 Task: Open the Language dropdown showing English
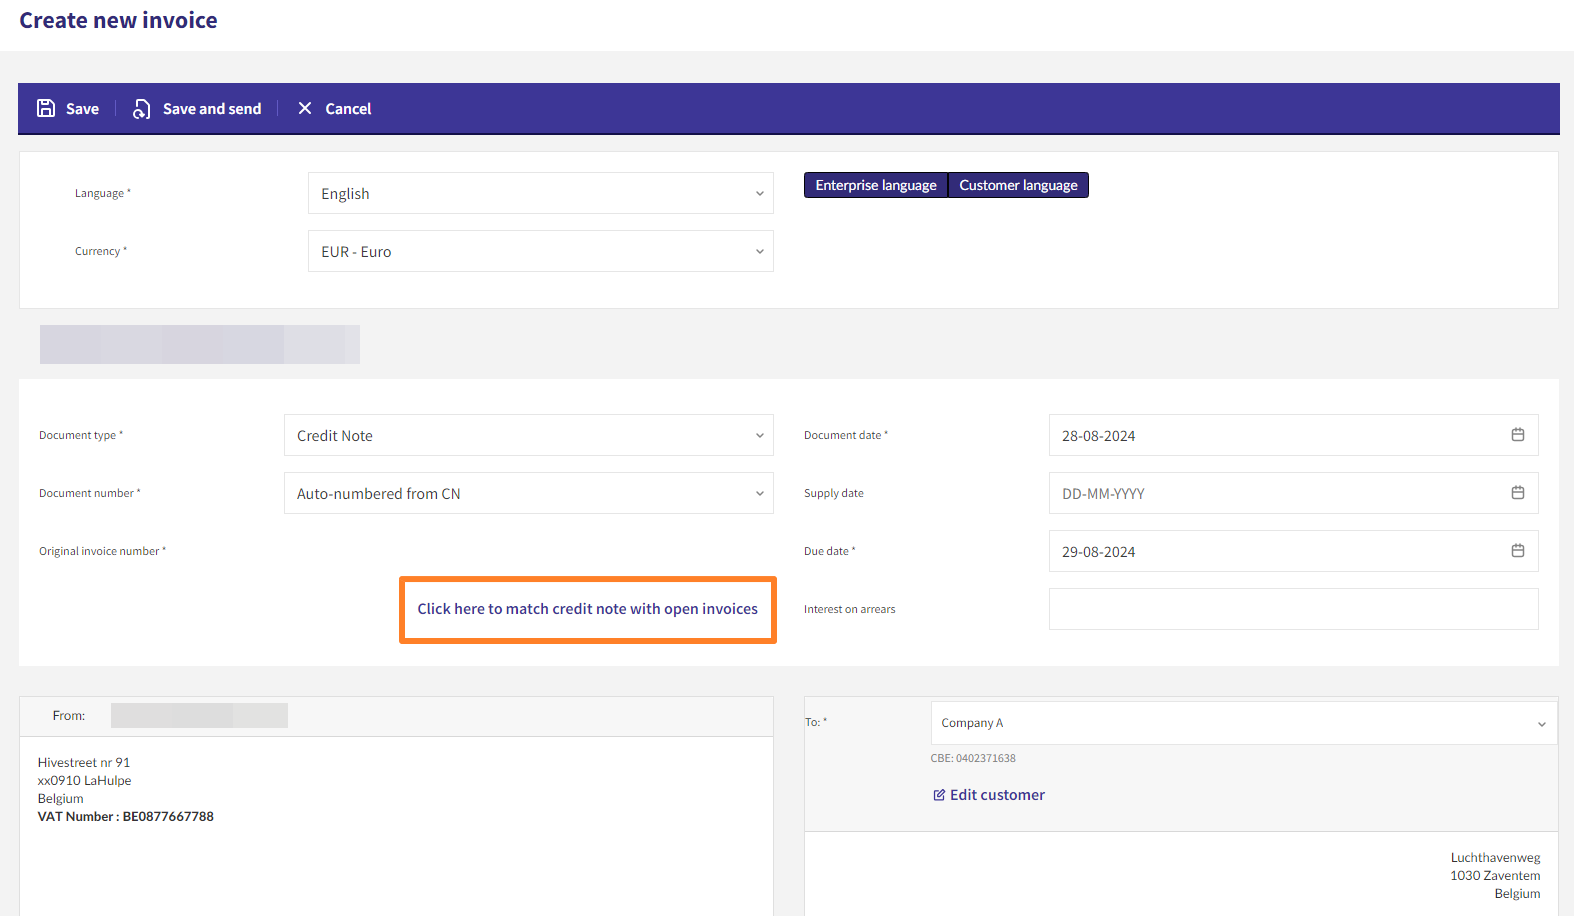[x=541, y=193]
